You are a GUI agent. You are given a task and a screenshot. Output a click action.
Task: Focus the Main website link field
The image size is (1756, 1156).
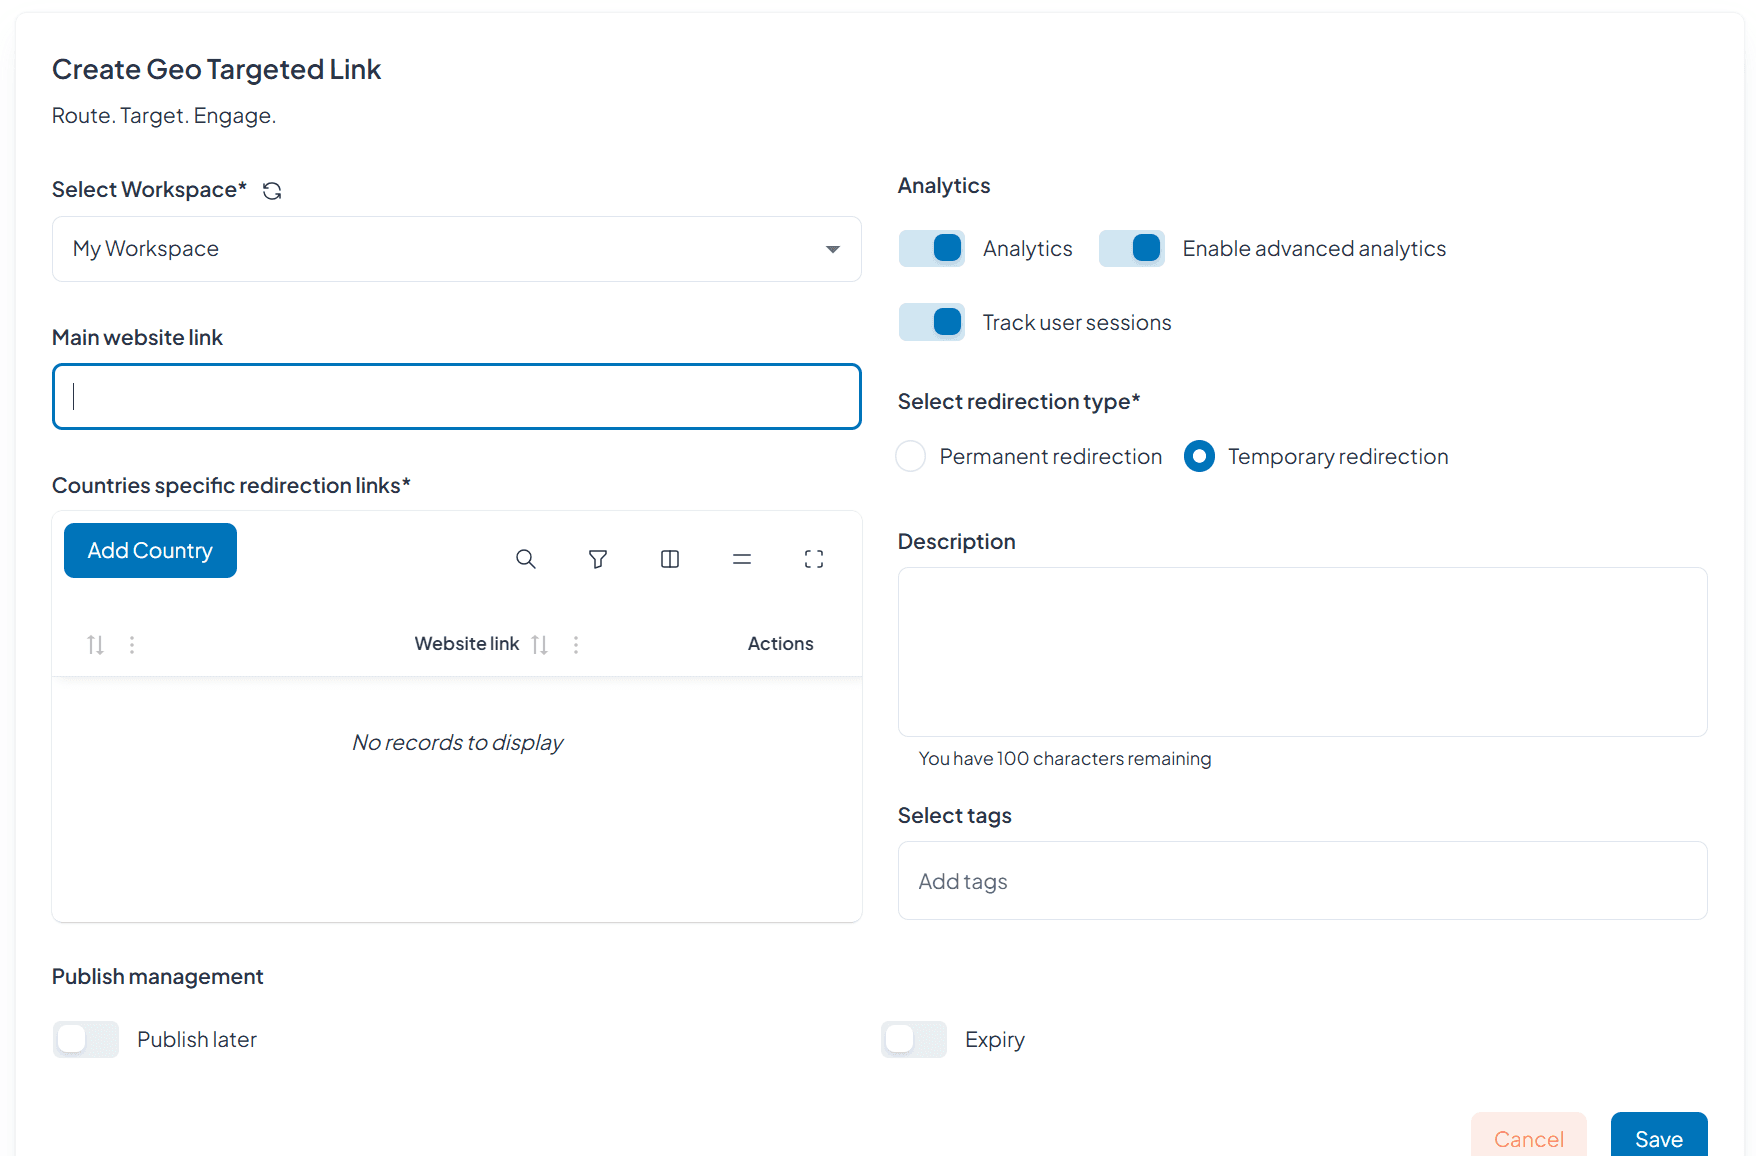tap(457, 397)
